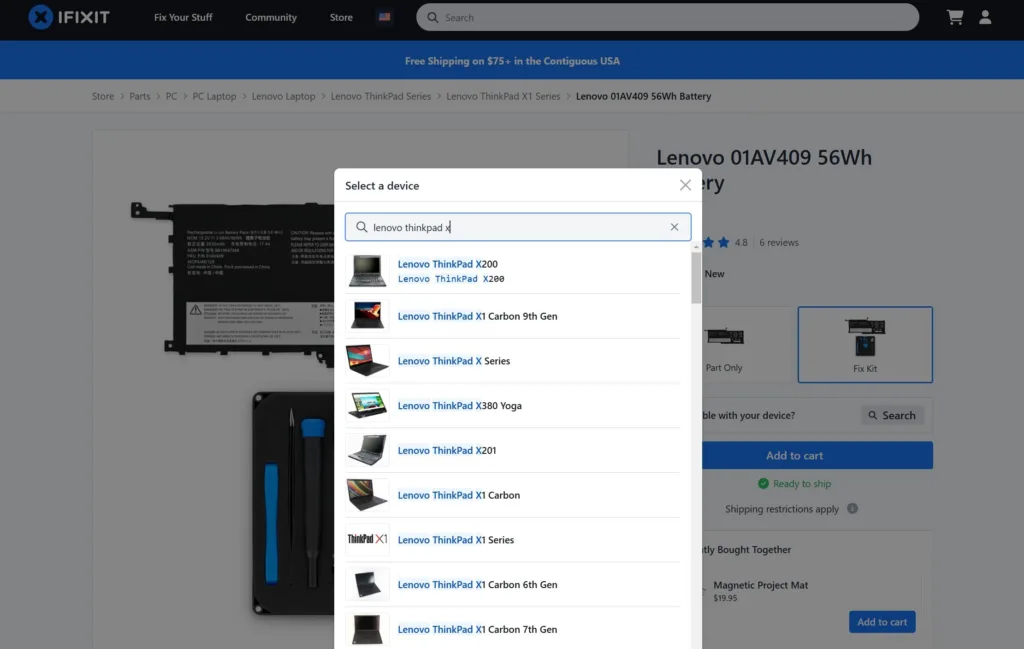
Task: Go to Store breadcrumb
Action: tap(103, 96)
